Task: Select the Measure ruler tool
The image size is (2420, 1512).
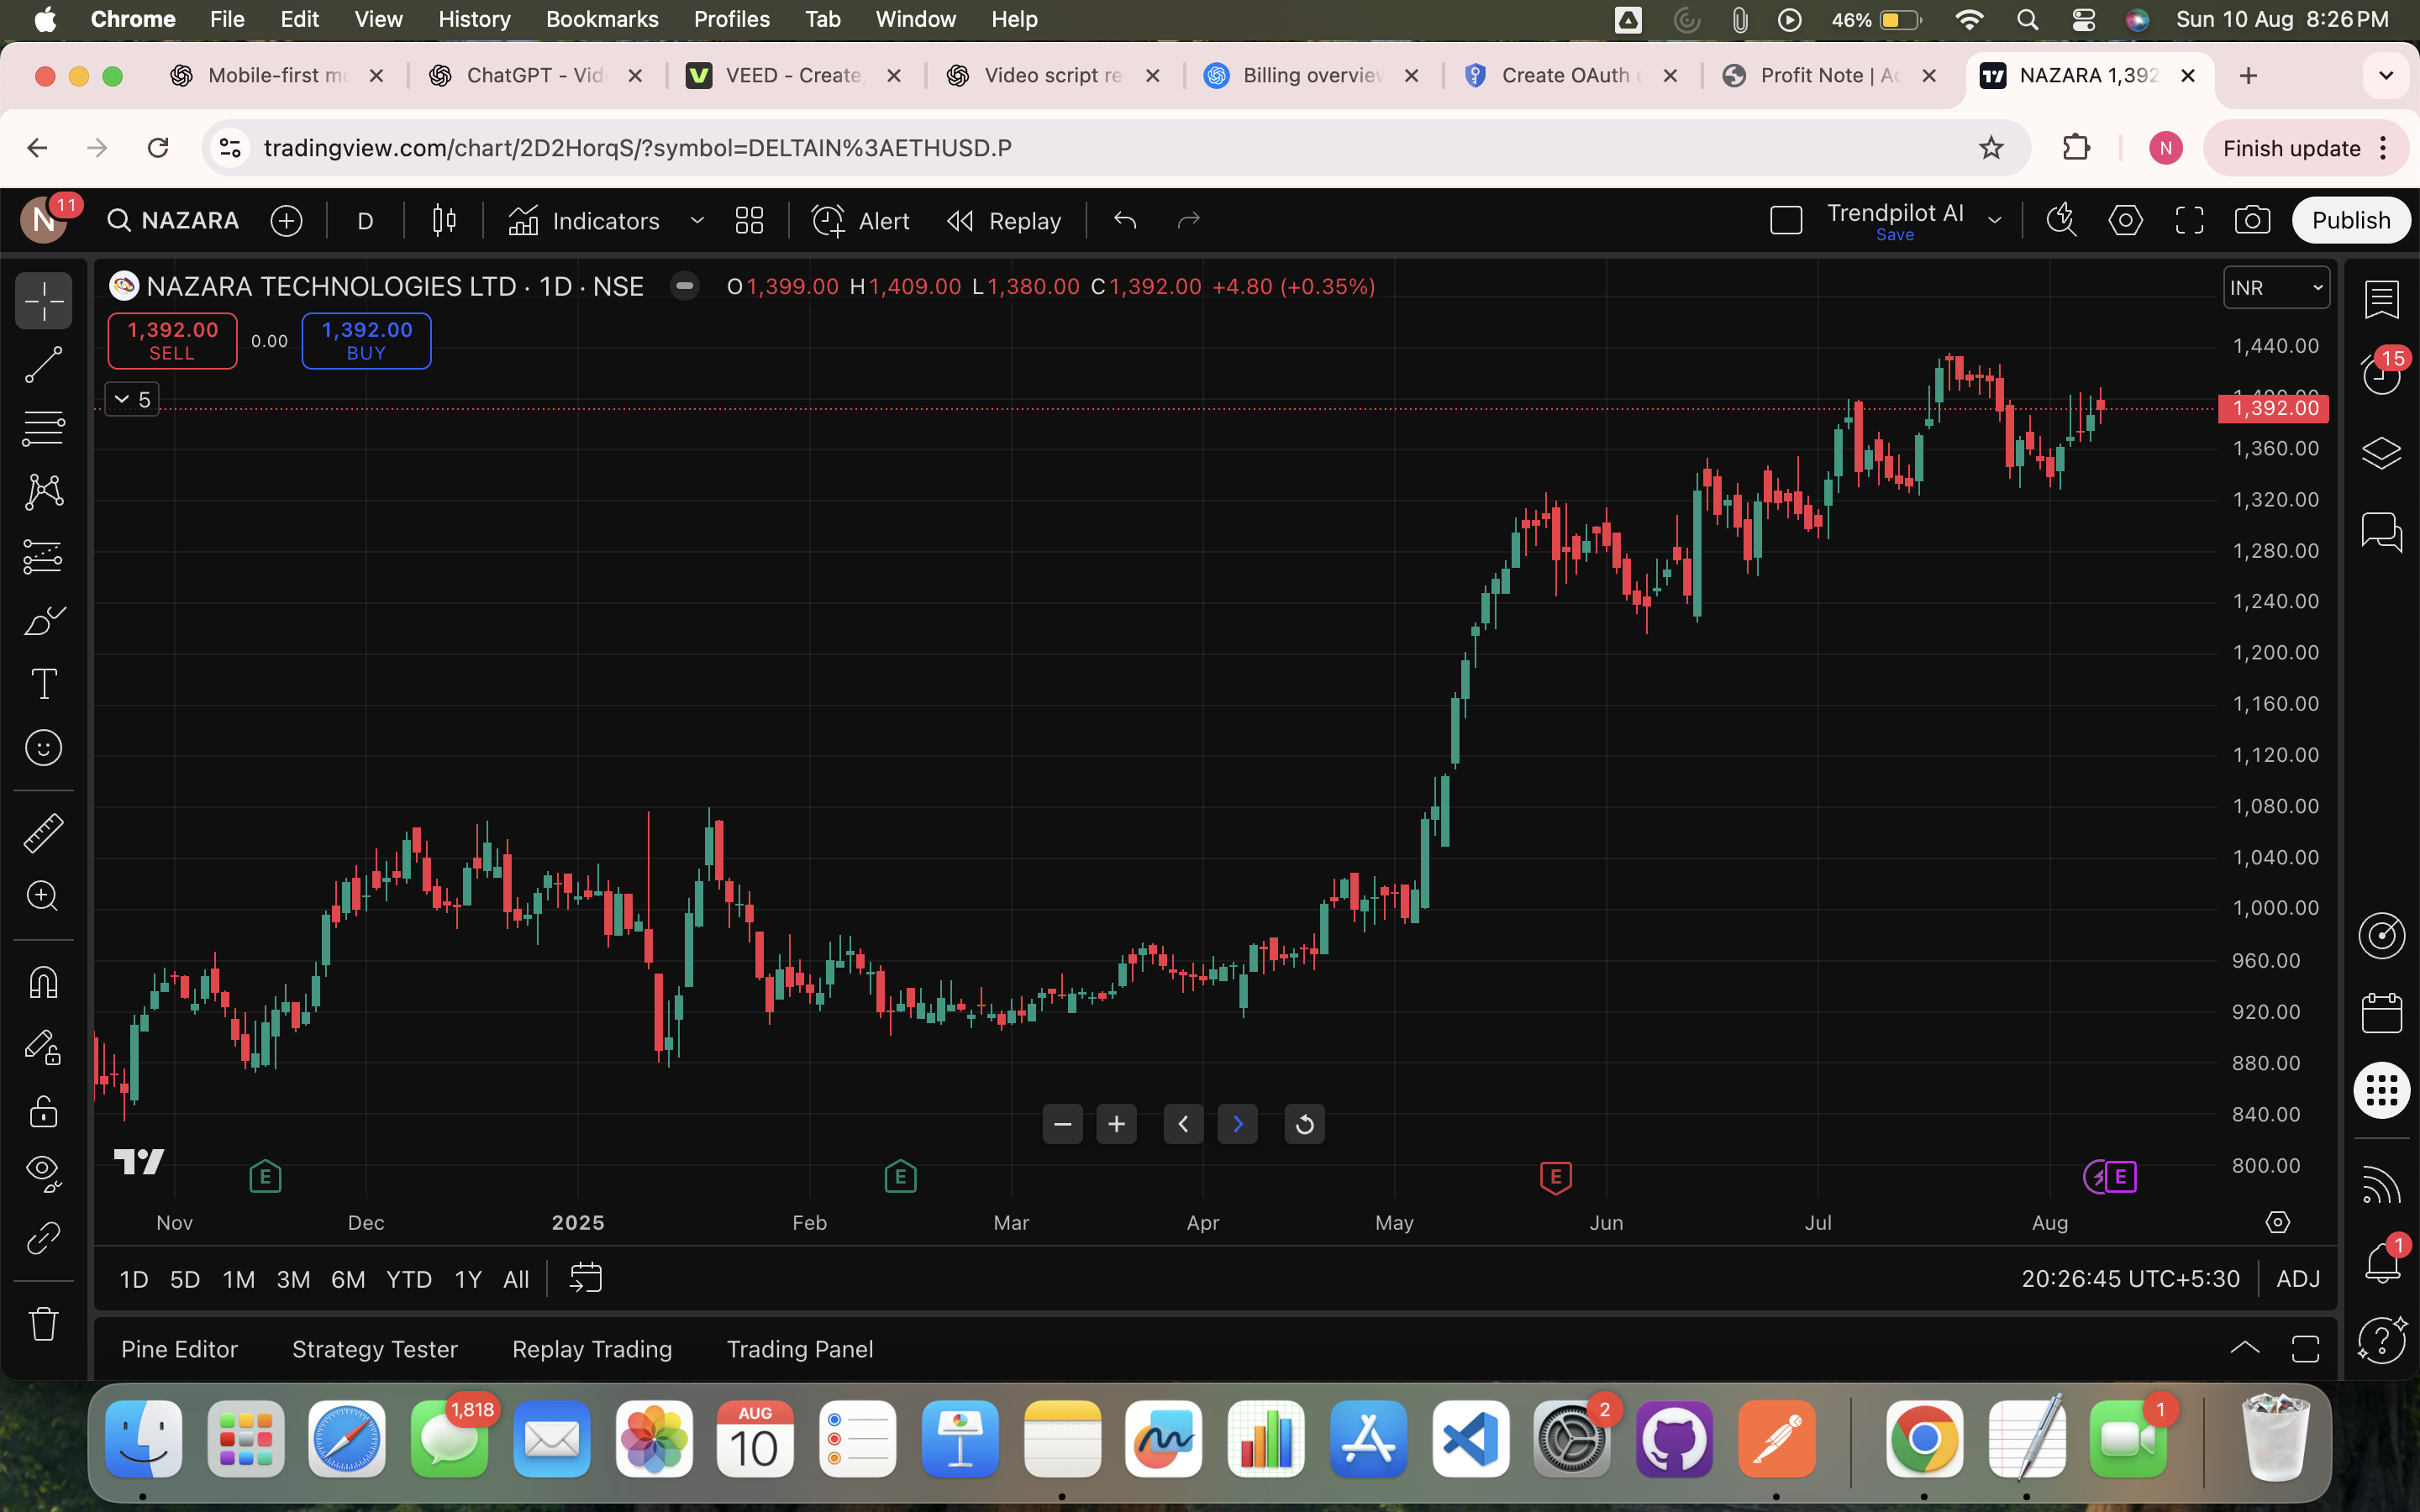Action: 43,832
